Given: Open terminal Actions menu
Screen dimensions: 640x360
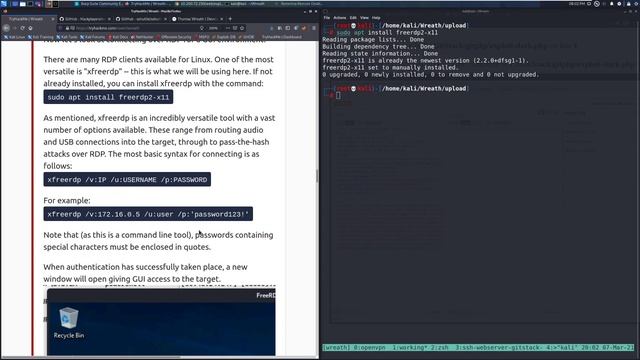Looking at the screenshot, I should point(339,18).
